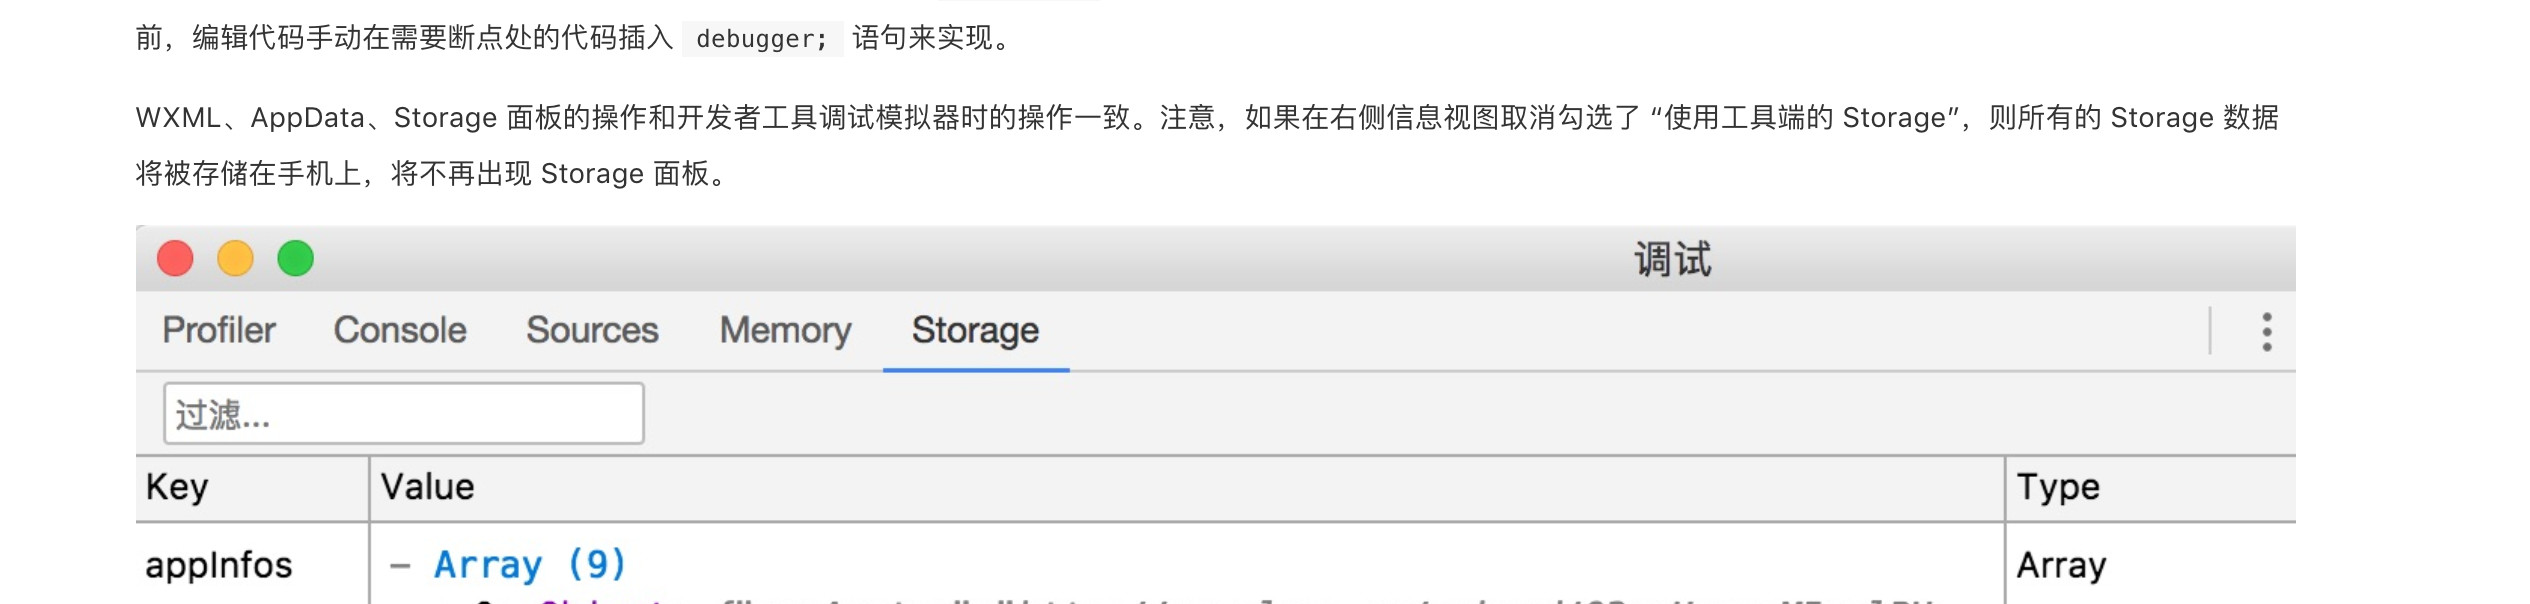
Task: Click the Array type cell
Action: (2061, 566)
